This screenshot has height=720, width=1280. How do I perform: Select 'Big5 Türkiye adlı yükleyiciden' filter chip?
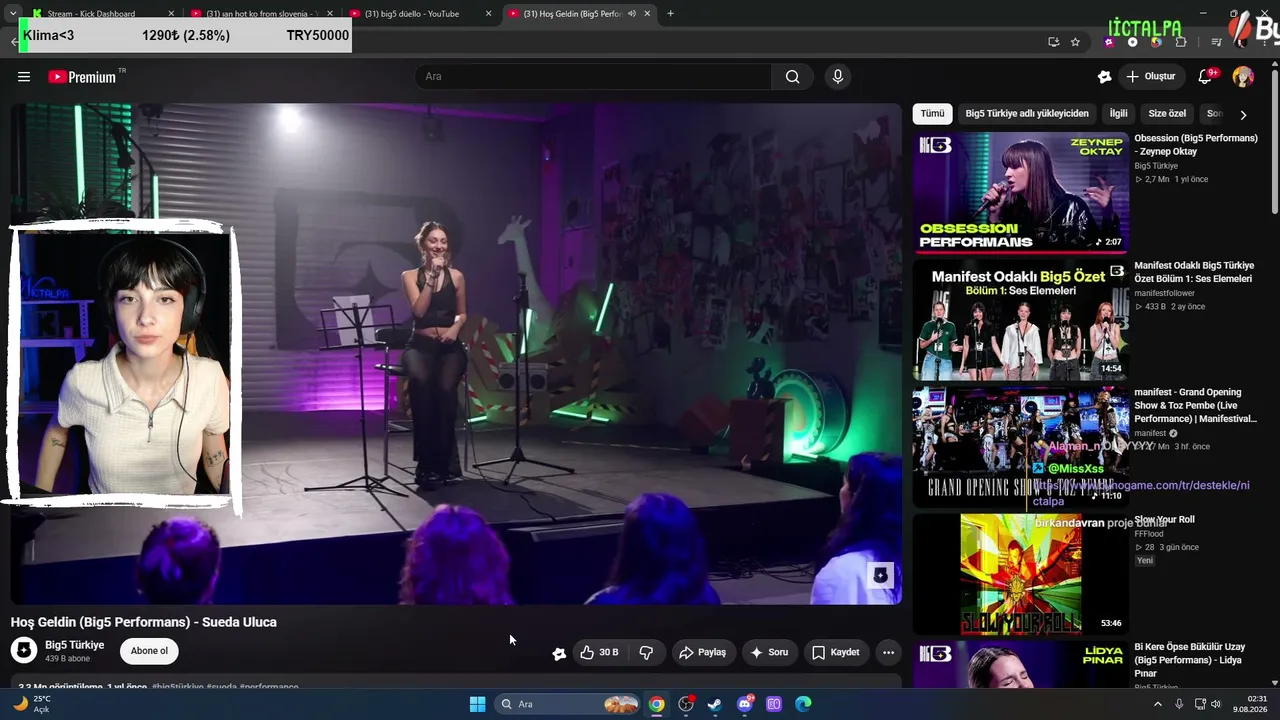[1027, 114]
